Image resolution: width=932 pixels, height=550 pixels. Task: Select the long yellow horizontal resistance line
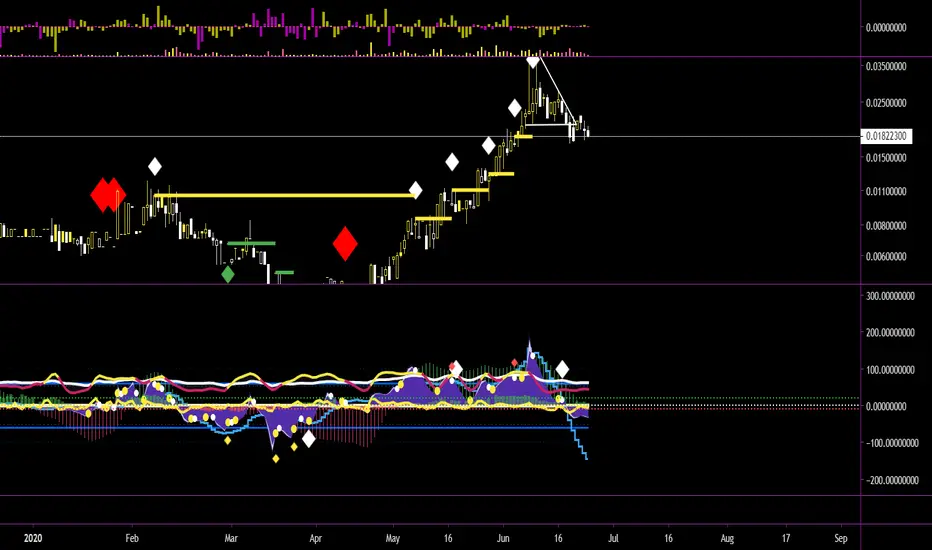point(284,195)
